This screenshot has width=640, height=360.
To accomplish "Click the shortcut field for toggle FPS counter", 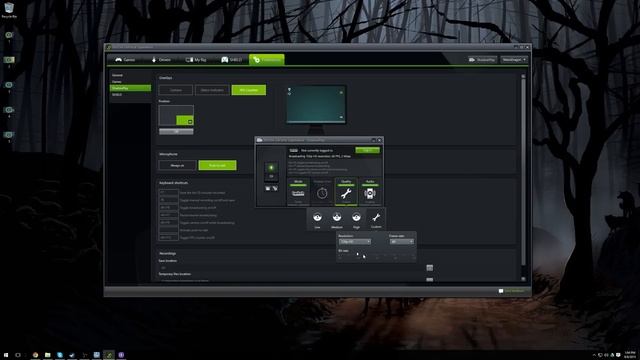I will click(x=169, y=237).
